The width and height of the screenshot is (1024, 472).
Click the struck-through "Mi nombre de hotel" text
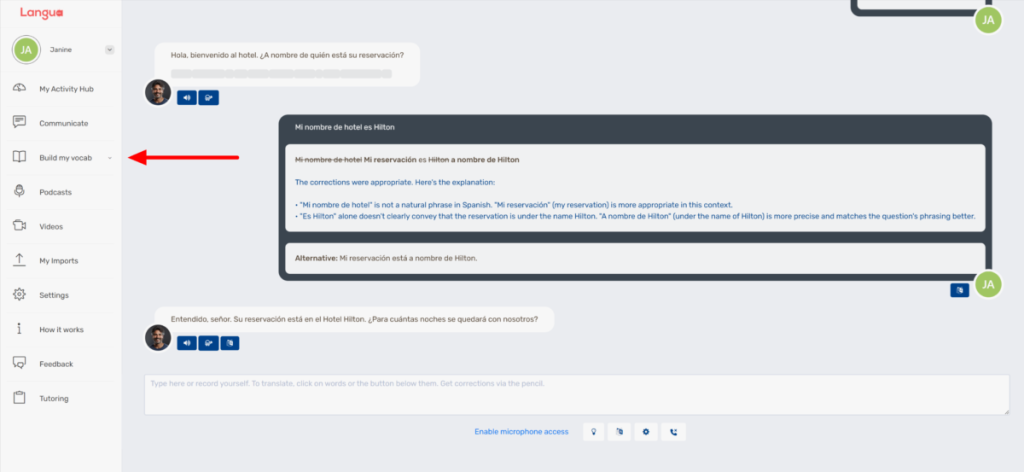[x=328, y=159]
